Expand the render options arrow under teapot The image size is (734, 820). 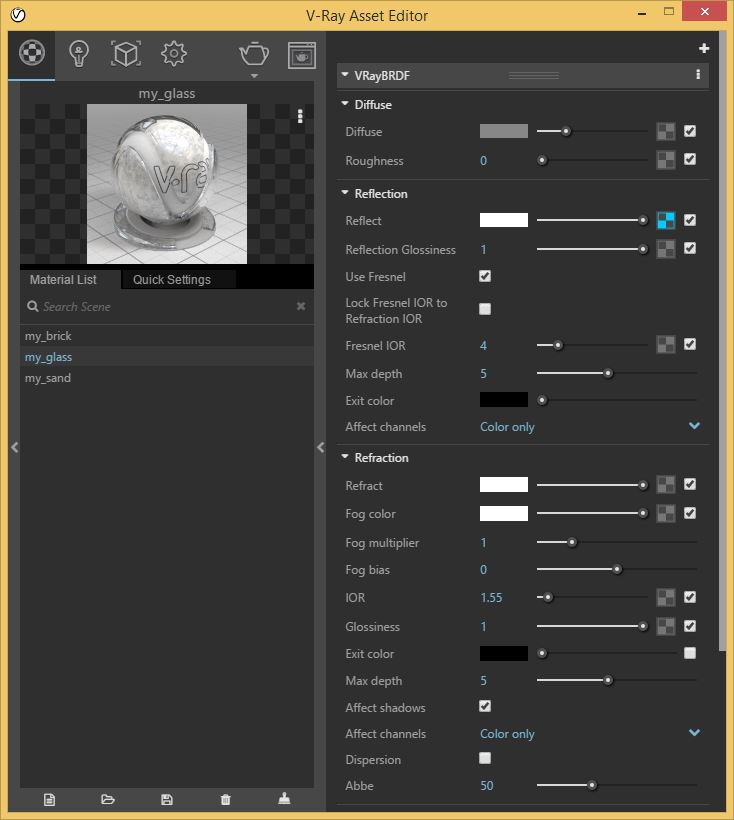coord(254,76)
